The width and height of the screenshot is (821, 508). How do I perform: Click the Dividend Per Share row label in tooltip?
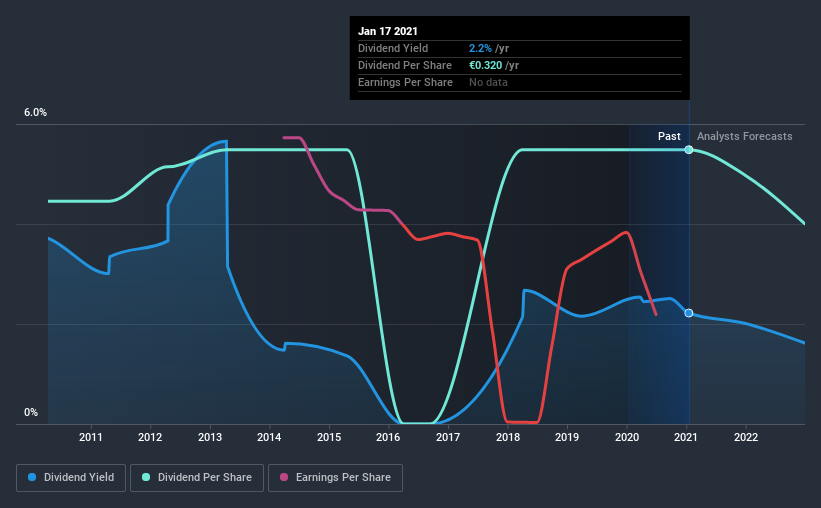click(x=405, y=65)
